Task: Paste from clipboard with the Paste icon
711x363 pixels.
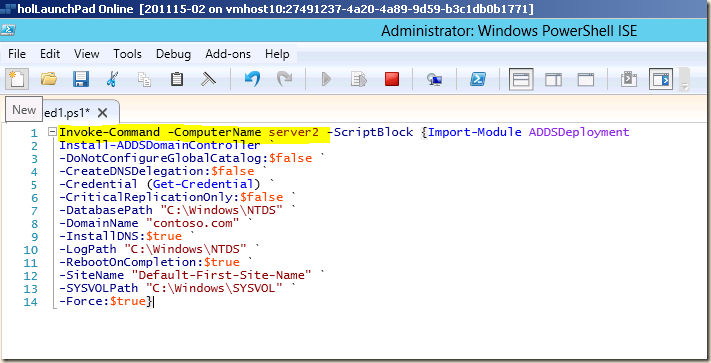Action: pyautogui.click(x=176, y=80)
